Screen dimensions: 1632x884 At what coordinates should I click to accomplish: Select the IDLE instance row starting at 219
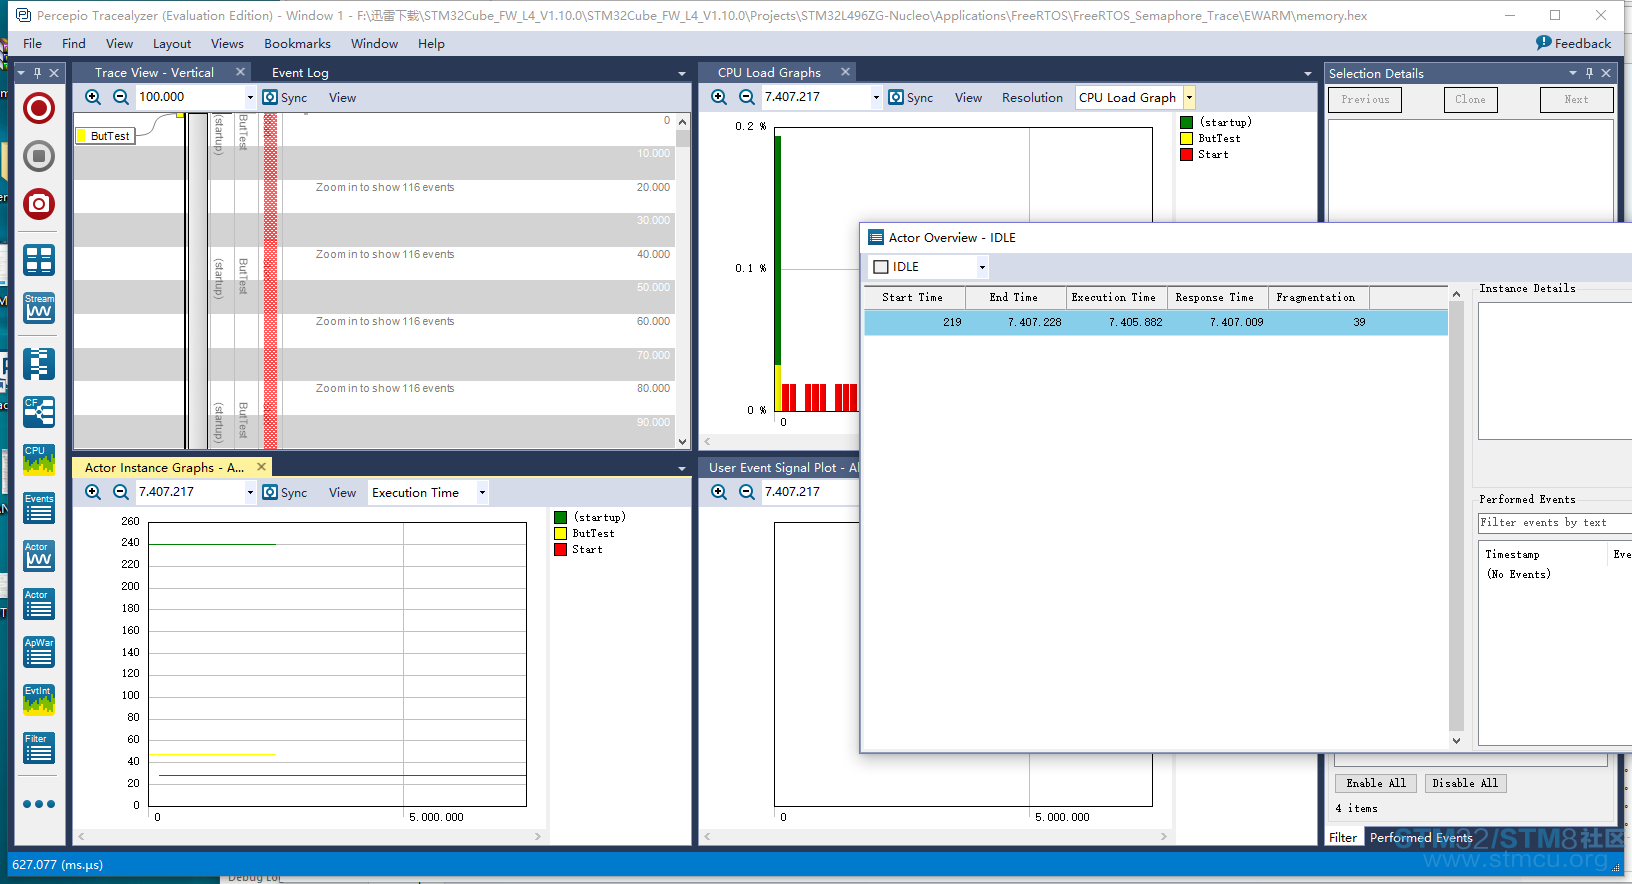point(1156,322)
